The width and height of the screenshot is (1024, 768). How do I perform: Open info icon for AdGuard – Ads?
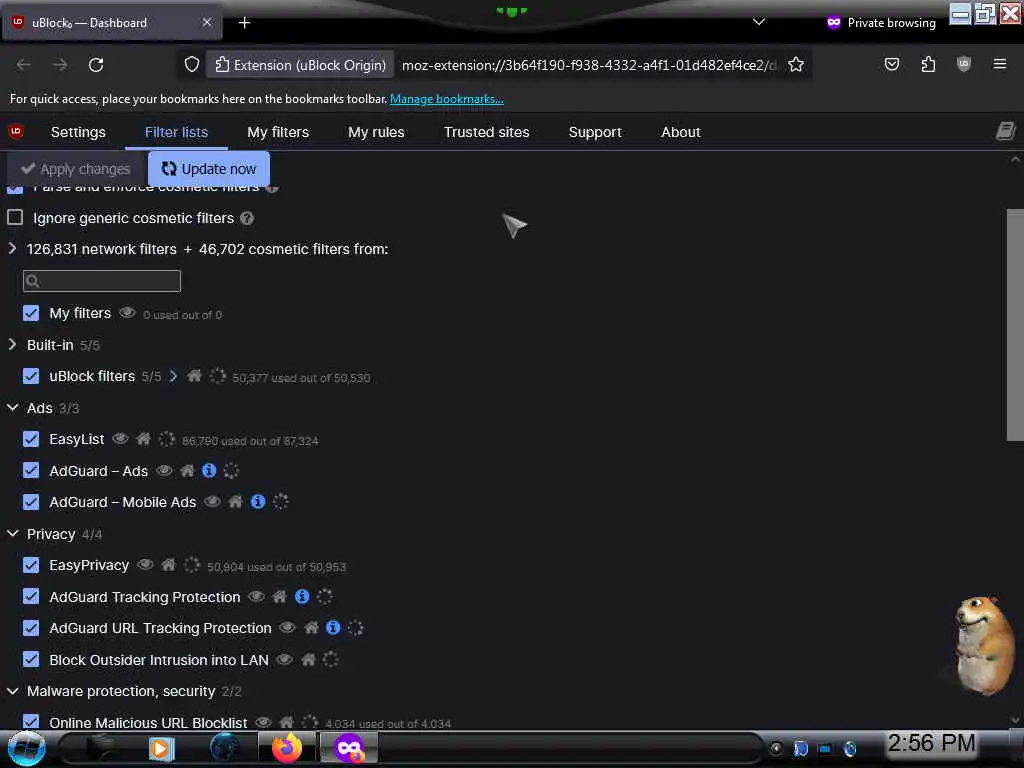209,470
